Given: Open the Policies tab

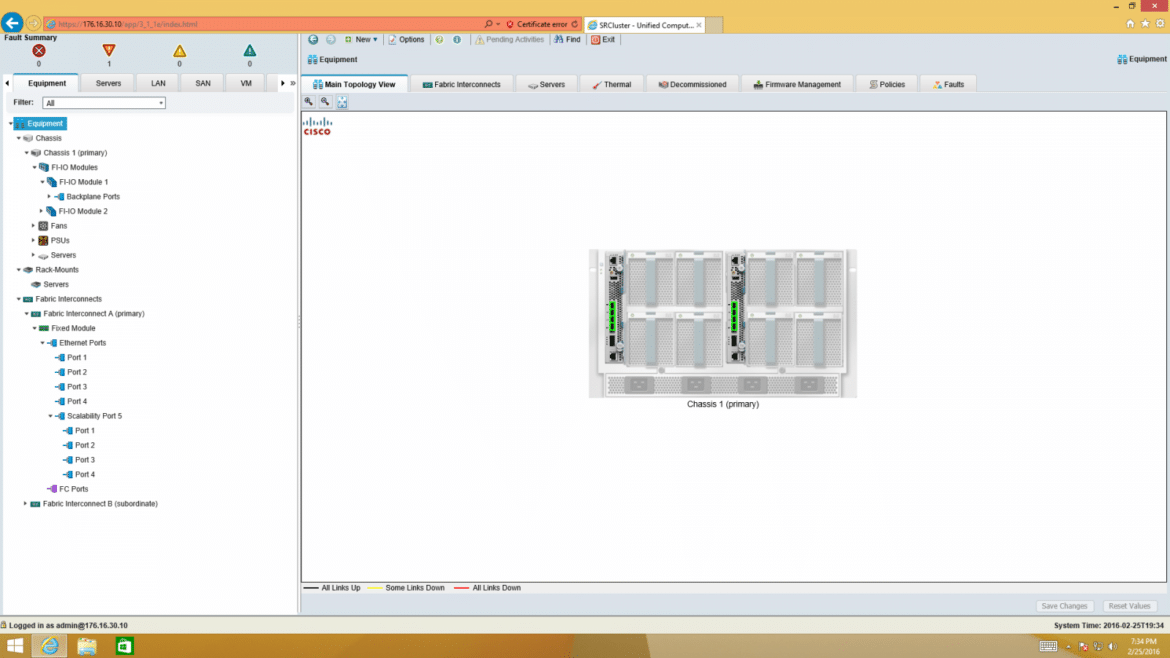Looking at the screenshot, I should click(x=887, y=84).
